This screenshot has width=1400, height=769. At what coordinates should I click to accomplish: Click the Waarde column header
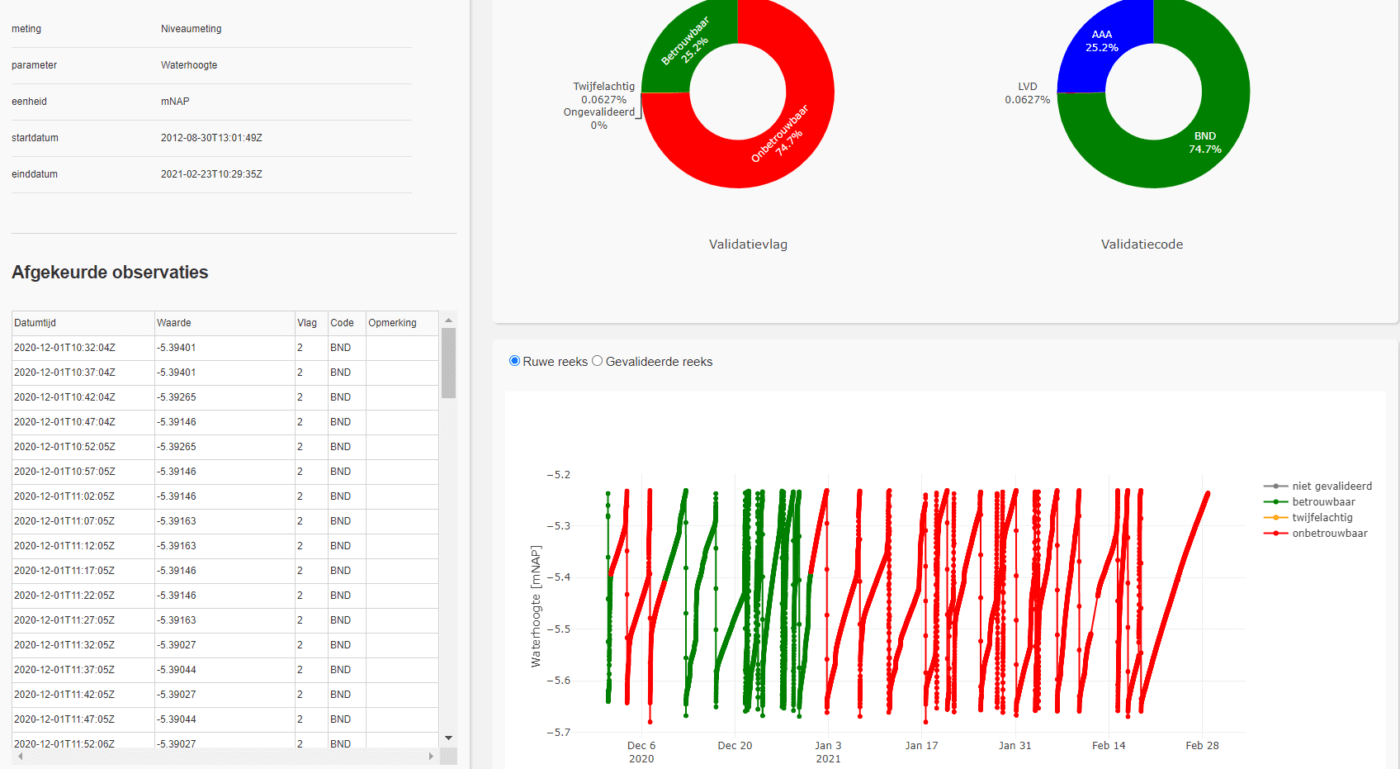[224, 323]
